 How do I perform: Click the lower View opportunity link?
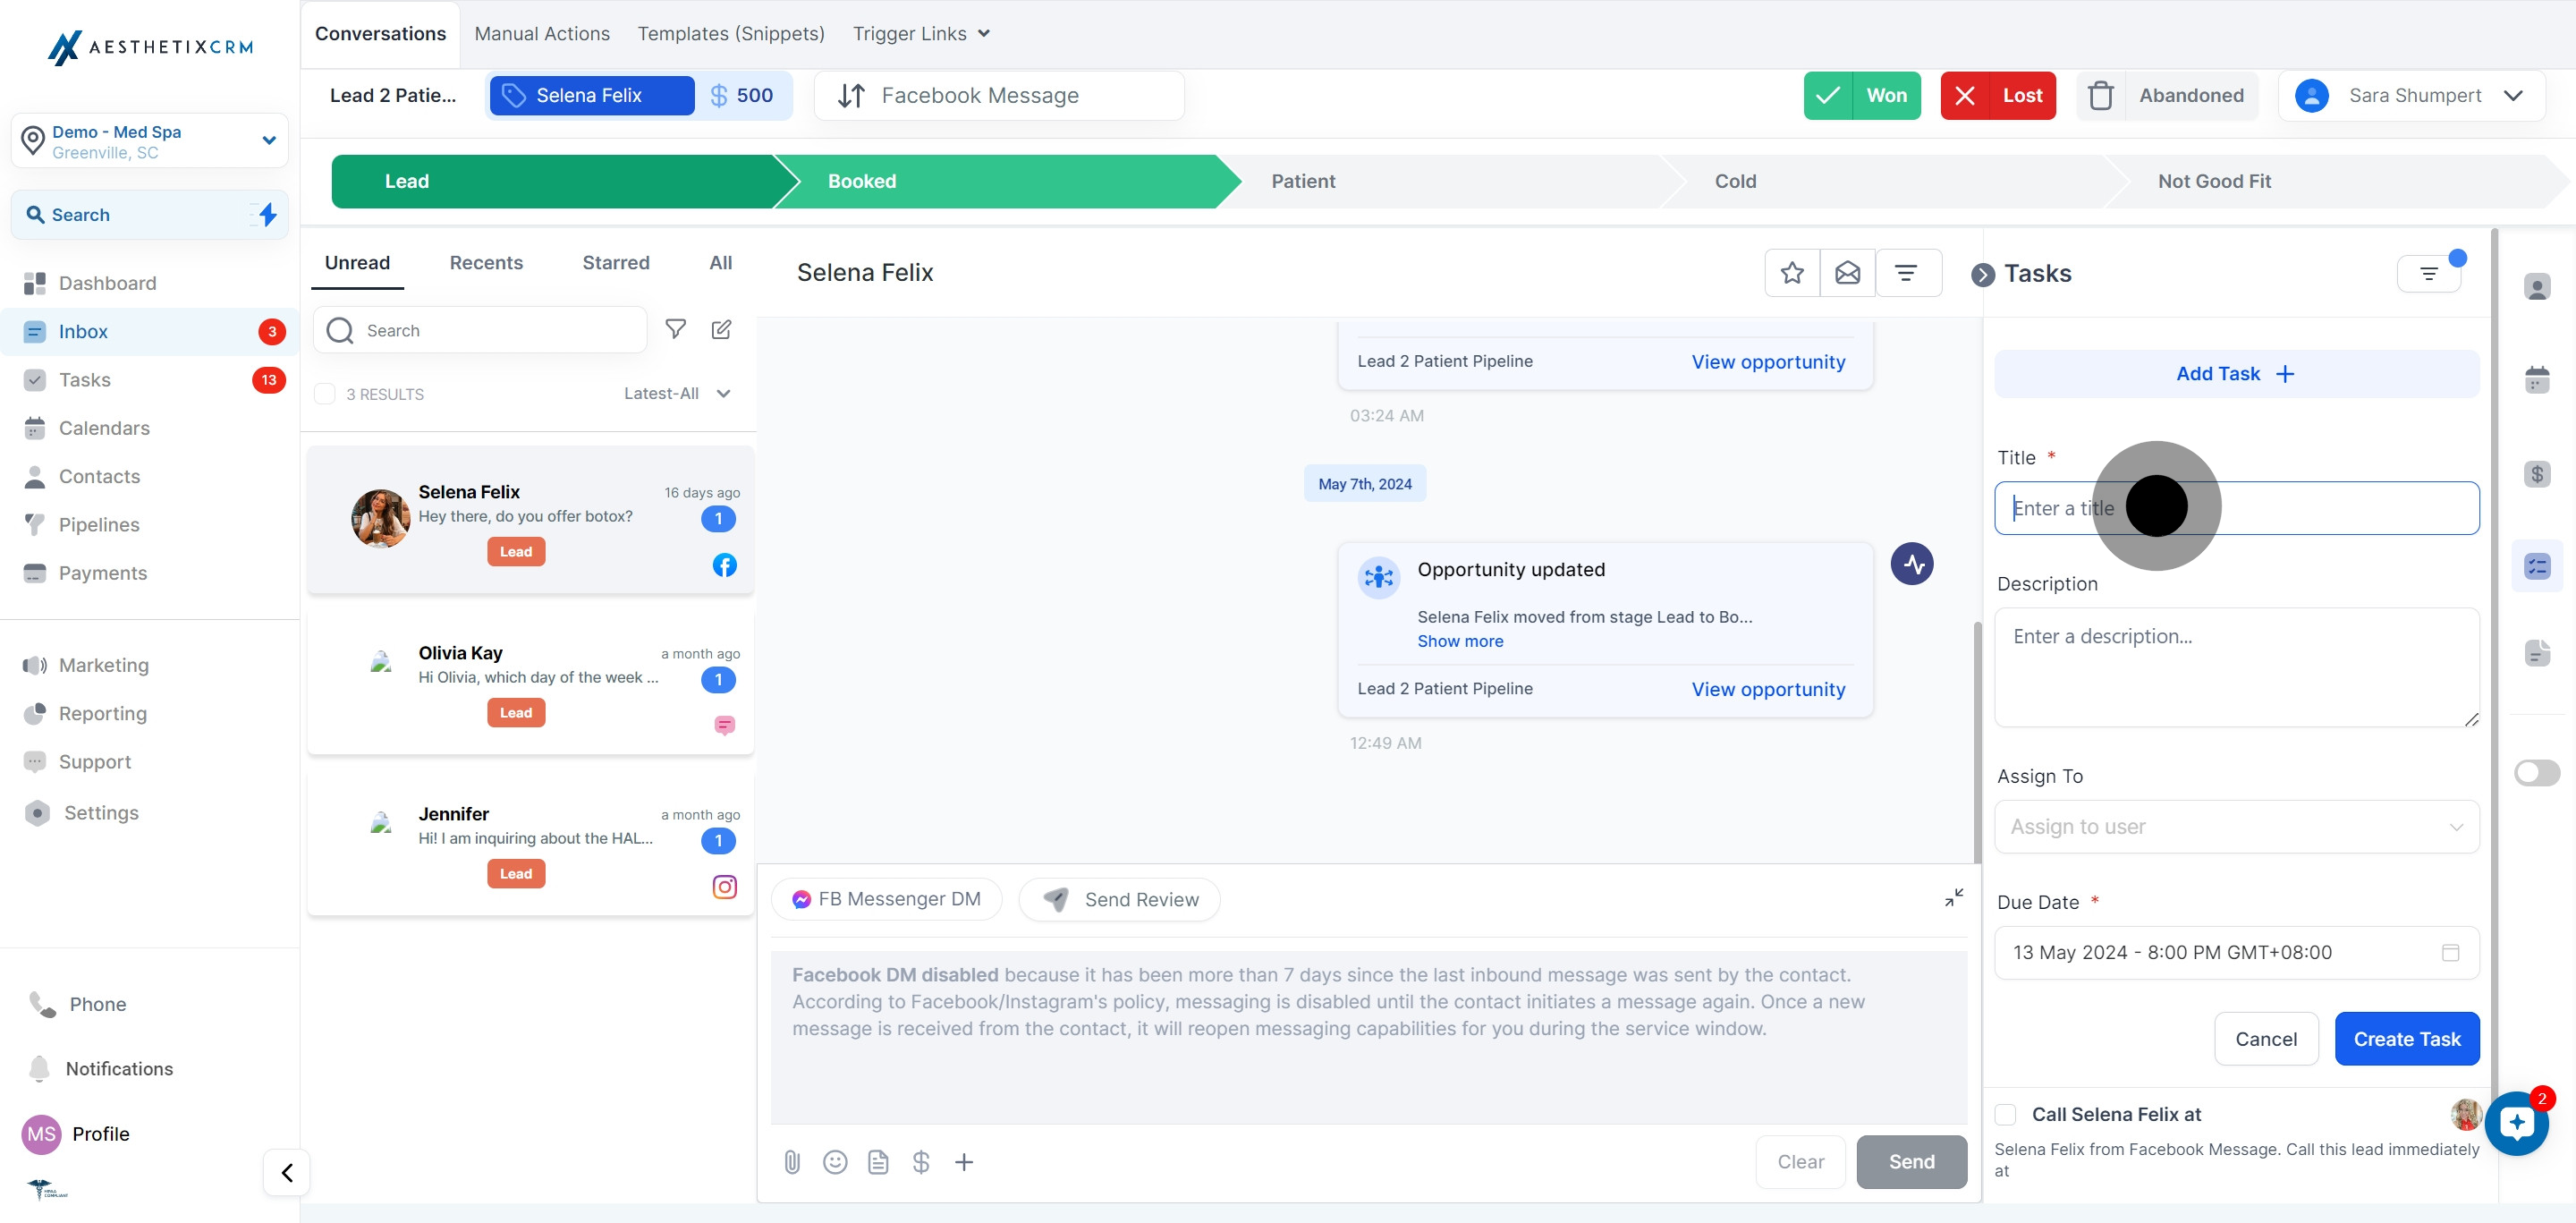click(1768, 689)
